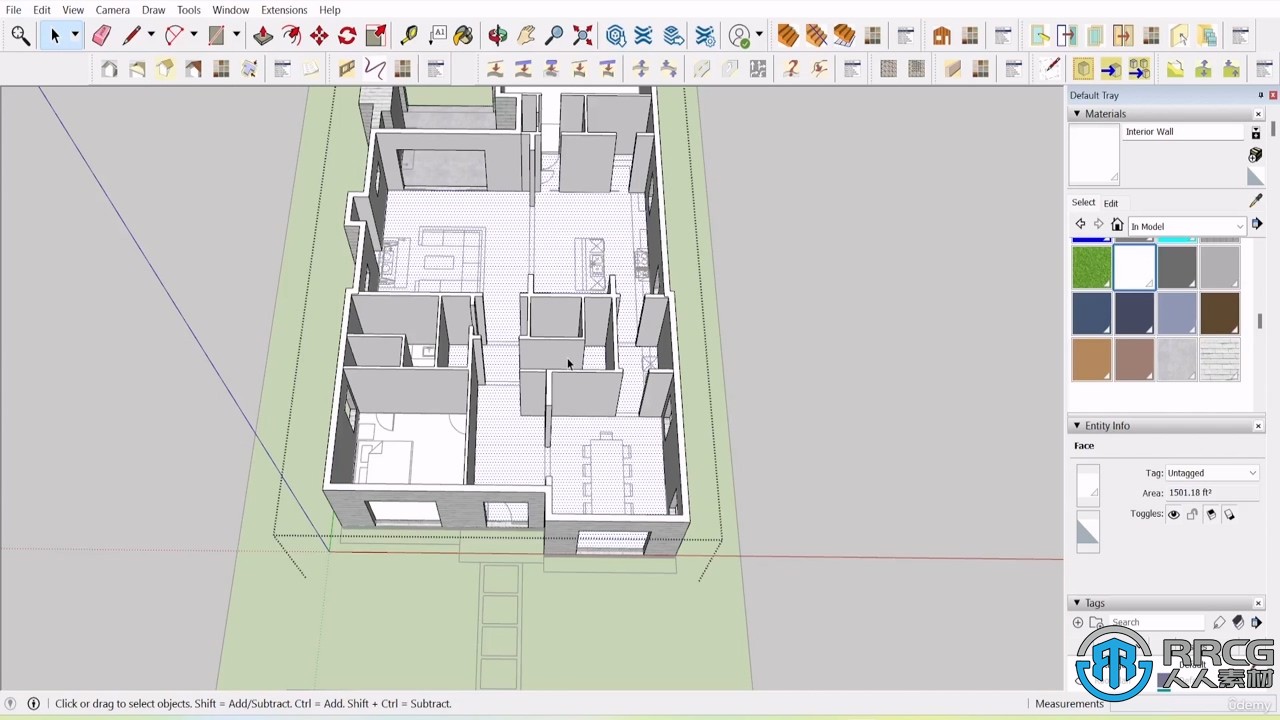Viewport: 1280px width, 720px height.
Task: Switch to the Select tab in Materials
Action: click(x=1083, y=202)
